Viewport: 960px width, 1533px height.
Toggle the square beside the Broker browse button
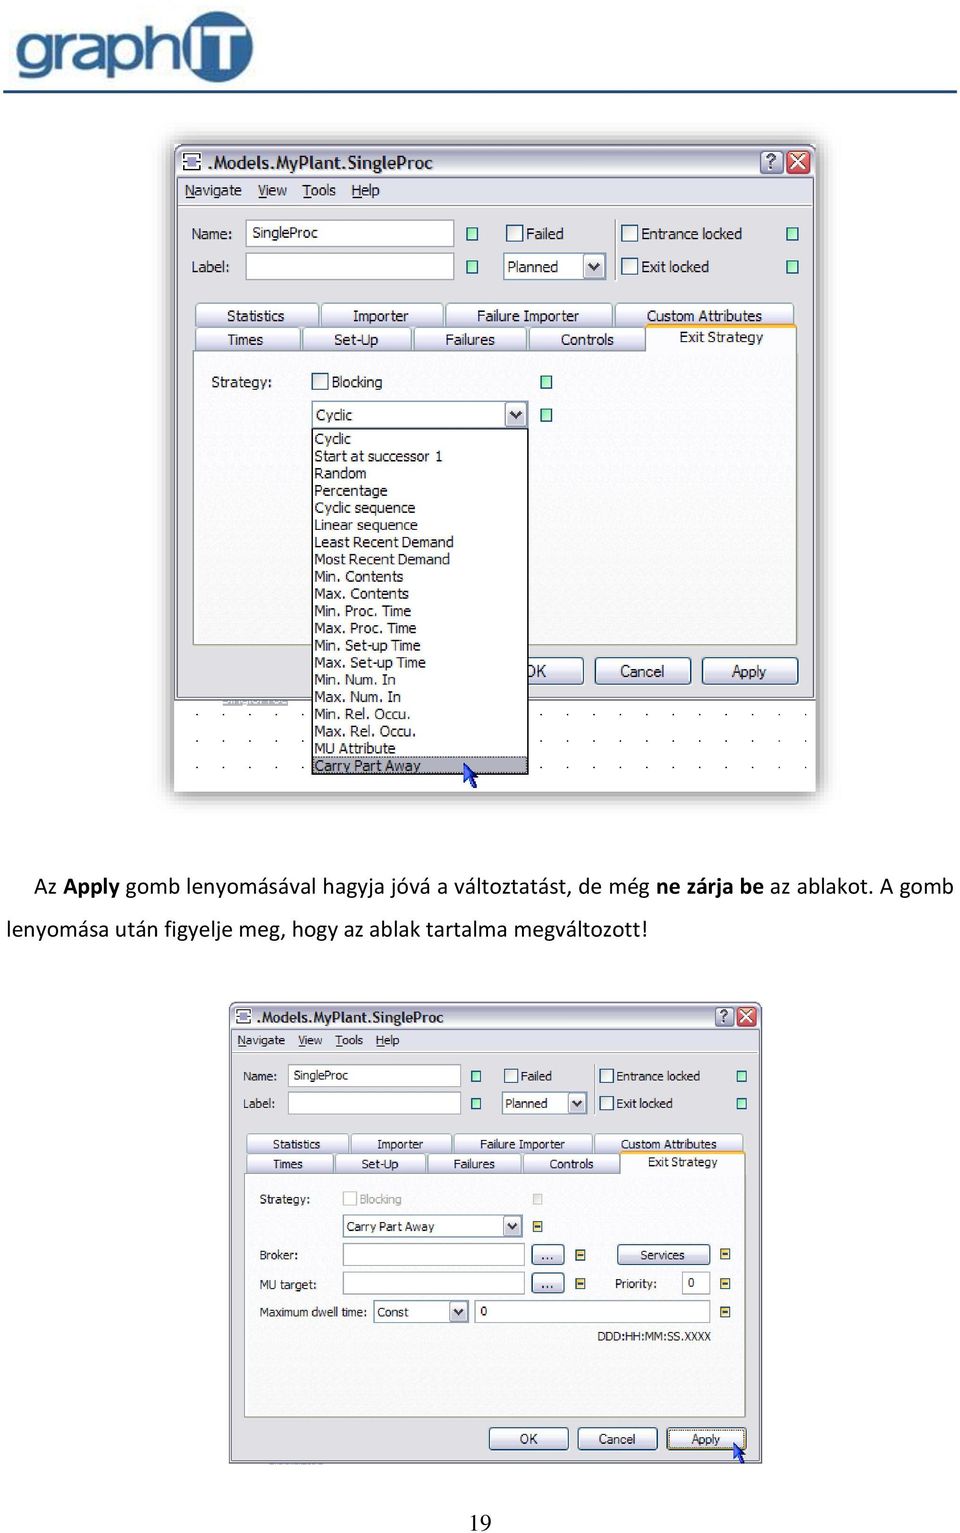(580, 1255)
